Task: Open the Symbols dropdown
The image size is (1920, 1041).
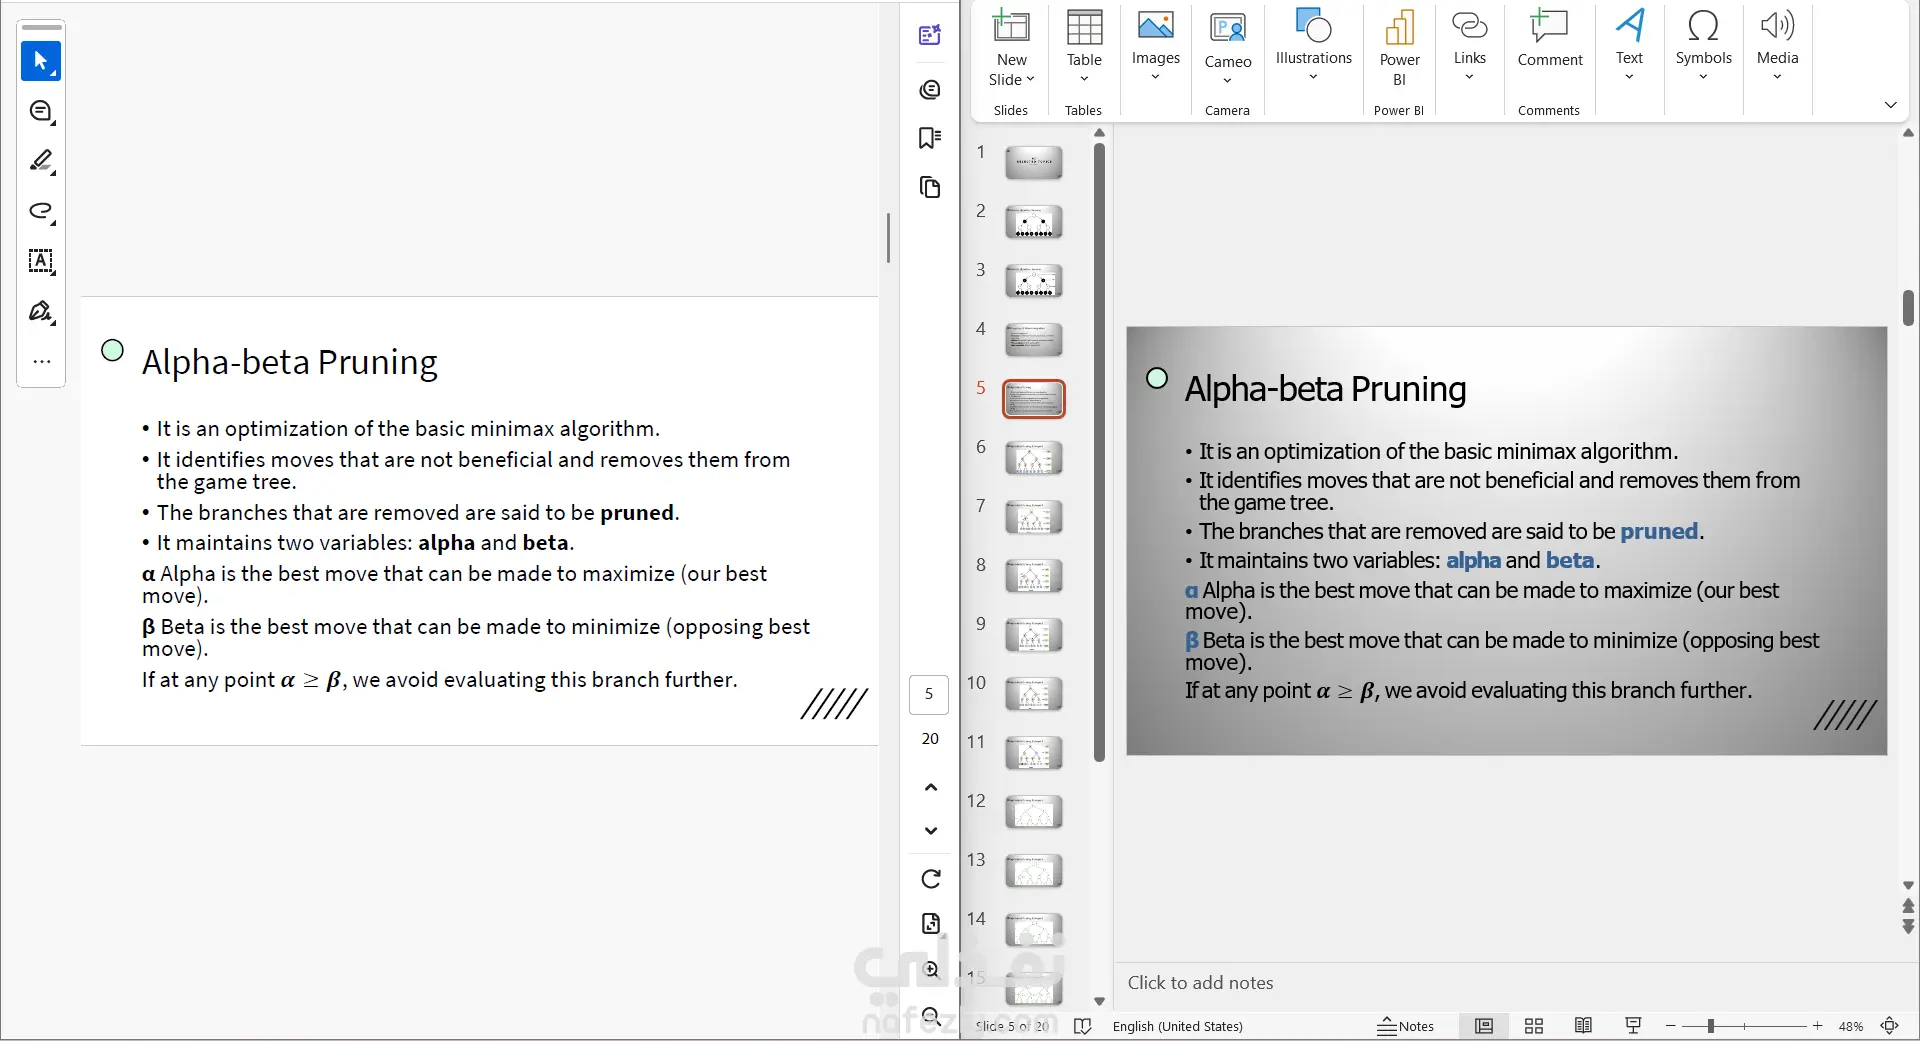Action: [x=1703, y=77]
